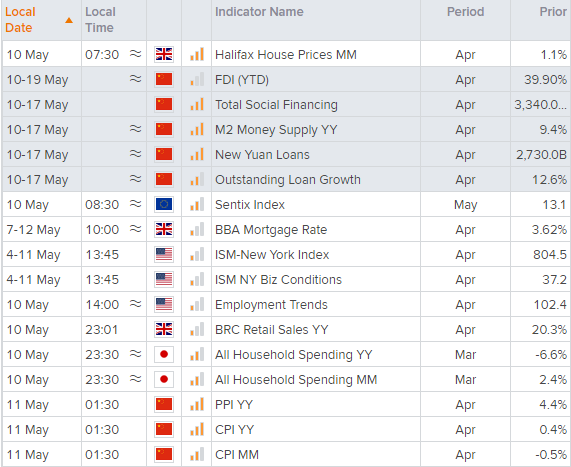The width and height of the screenshot is (571, 467).
Task: Click the UK flag beside Halifax House Prices
Action: 164,54
